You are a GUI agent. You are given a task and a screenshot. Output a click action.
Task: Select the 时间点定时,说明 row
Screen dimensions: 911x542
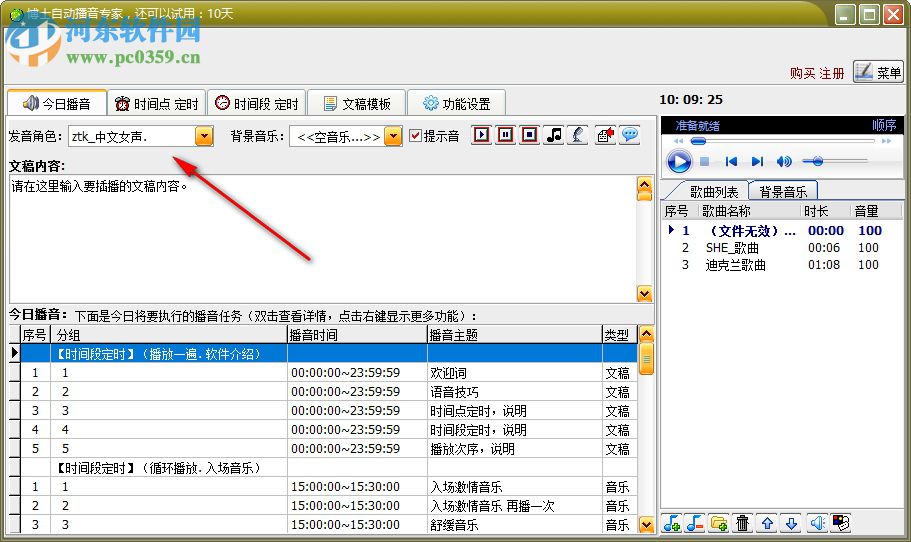(x=329, y=411)
